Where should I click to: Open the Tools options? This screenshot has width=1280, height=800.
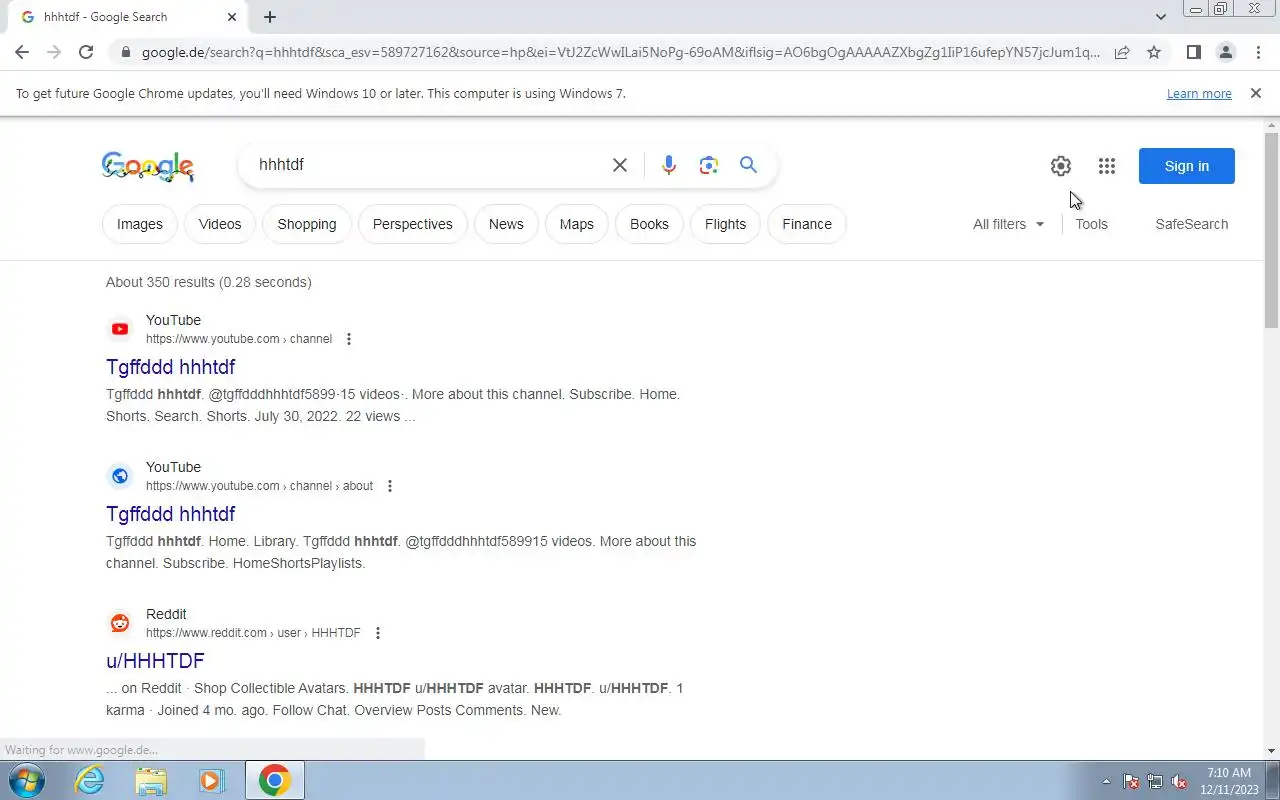point(1091,224)
